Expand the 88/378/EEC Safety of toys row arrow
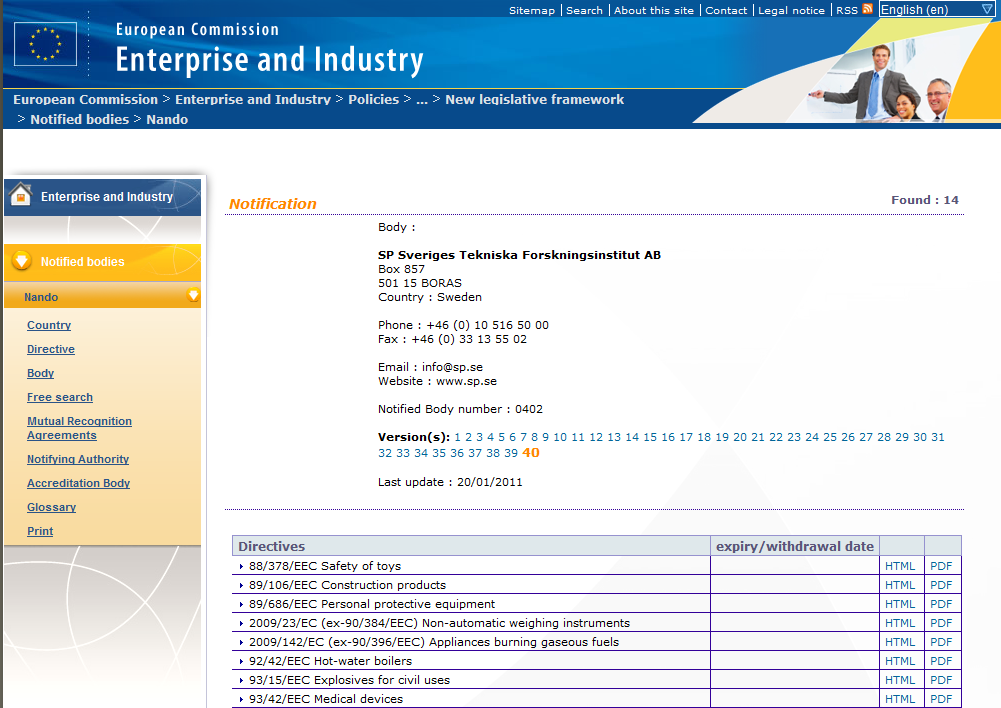This screenshot has height=708, width=1001. [x=241, y=566]
